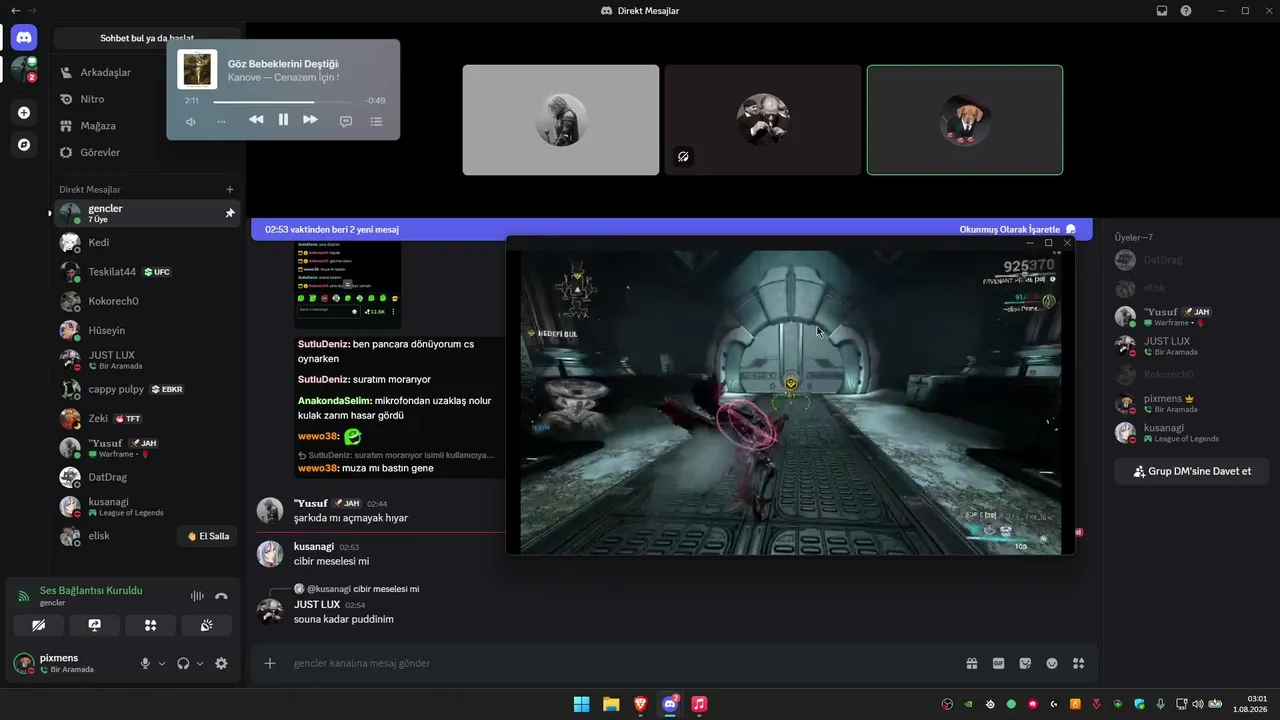Select pixmens in the members list
1280x720 pixels.
tap(1189, 404)
